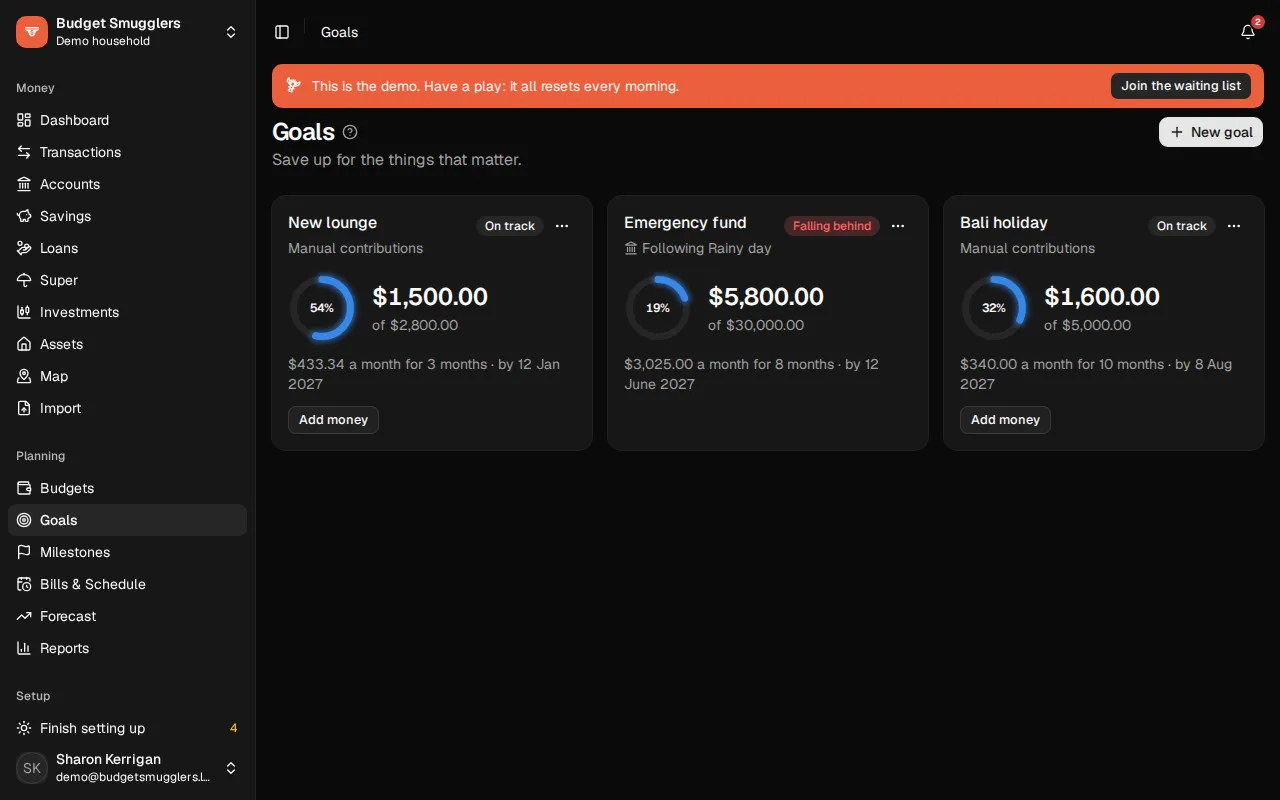Click the Assets house icon
Image resolution: width=1280 pixels, height=800 pixels.
click(24, 344)
